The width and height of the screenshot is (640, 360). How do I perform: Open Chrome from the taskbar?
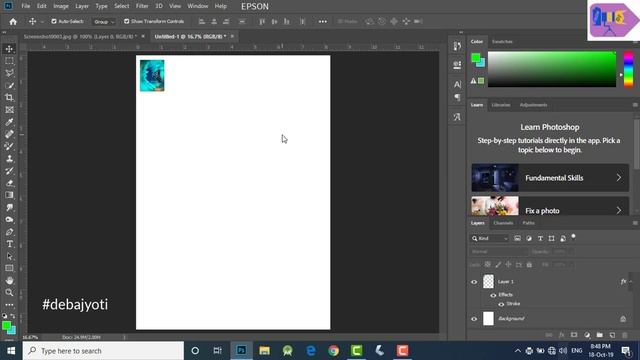[333, 351]
